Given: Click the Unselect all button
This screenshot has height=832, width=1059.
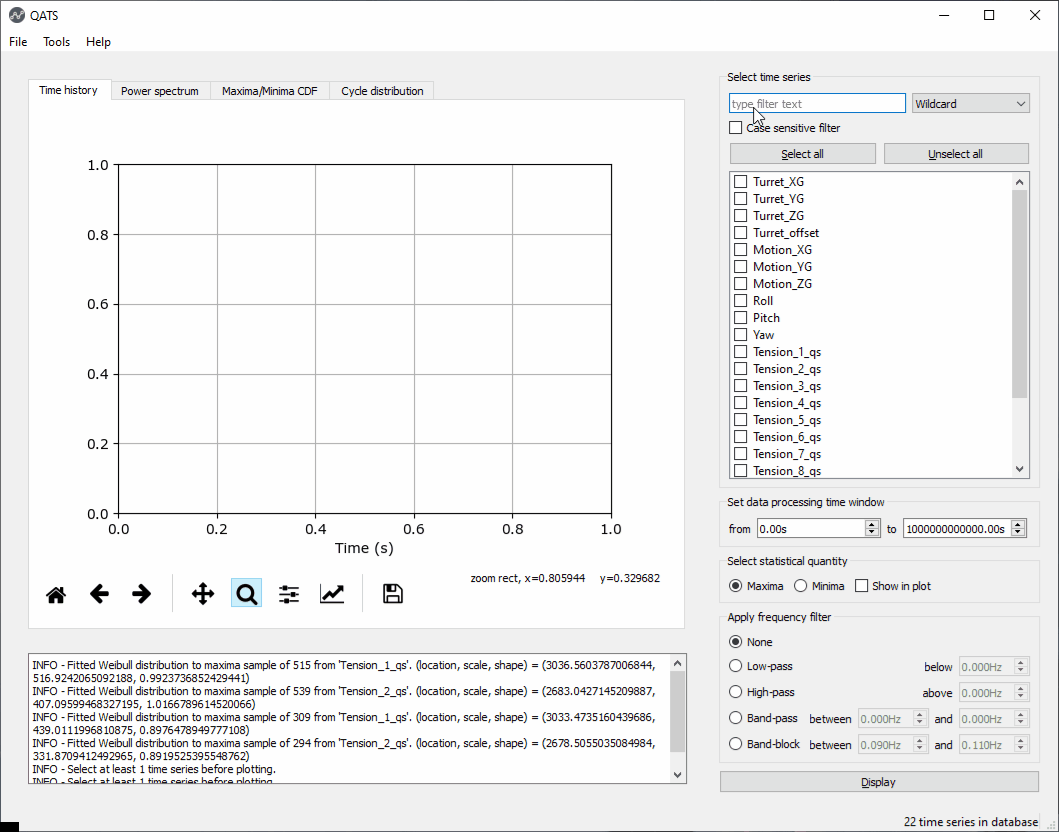Looking at the screenshot, I should (956, 154).
